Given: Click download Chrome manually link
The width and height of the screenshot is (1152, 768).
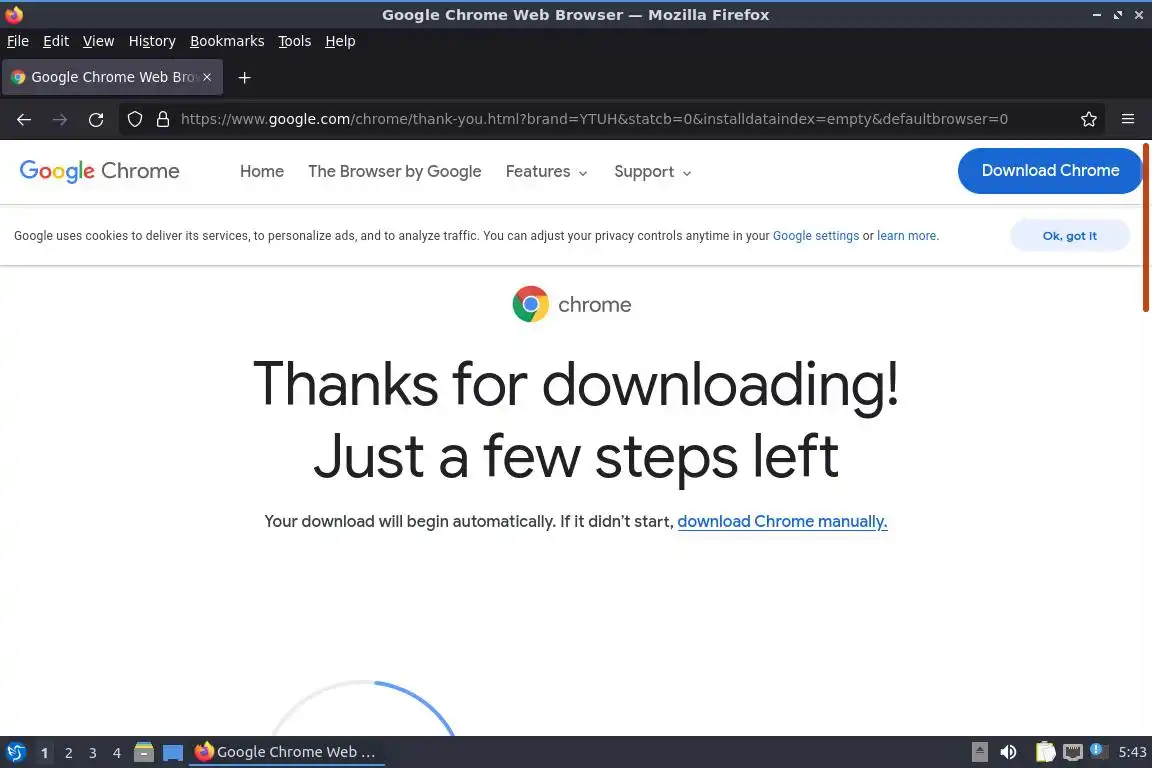Looking at the screenshot, I should 782,521.
